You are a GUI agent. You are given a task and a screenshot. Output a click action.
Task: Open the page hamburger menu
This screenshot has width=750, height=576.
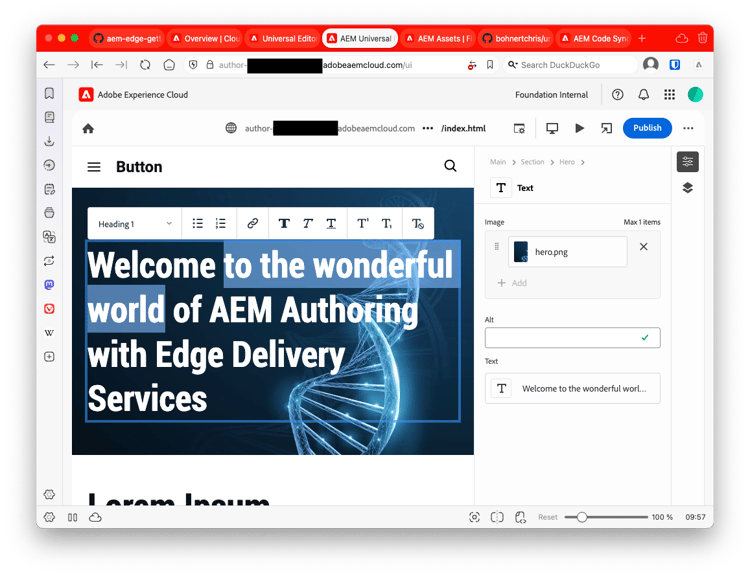click(94, 167)
